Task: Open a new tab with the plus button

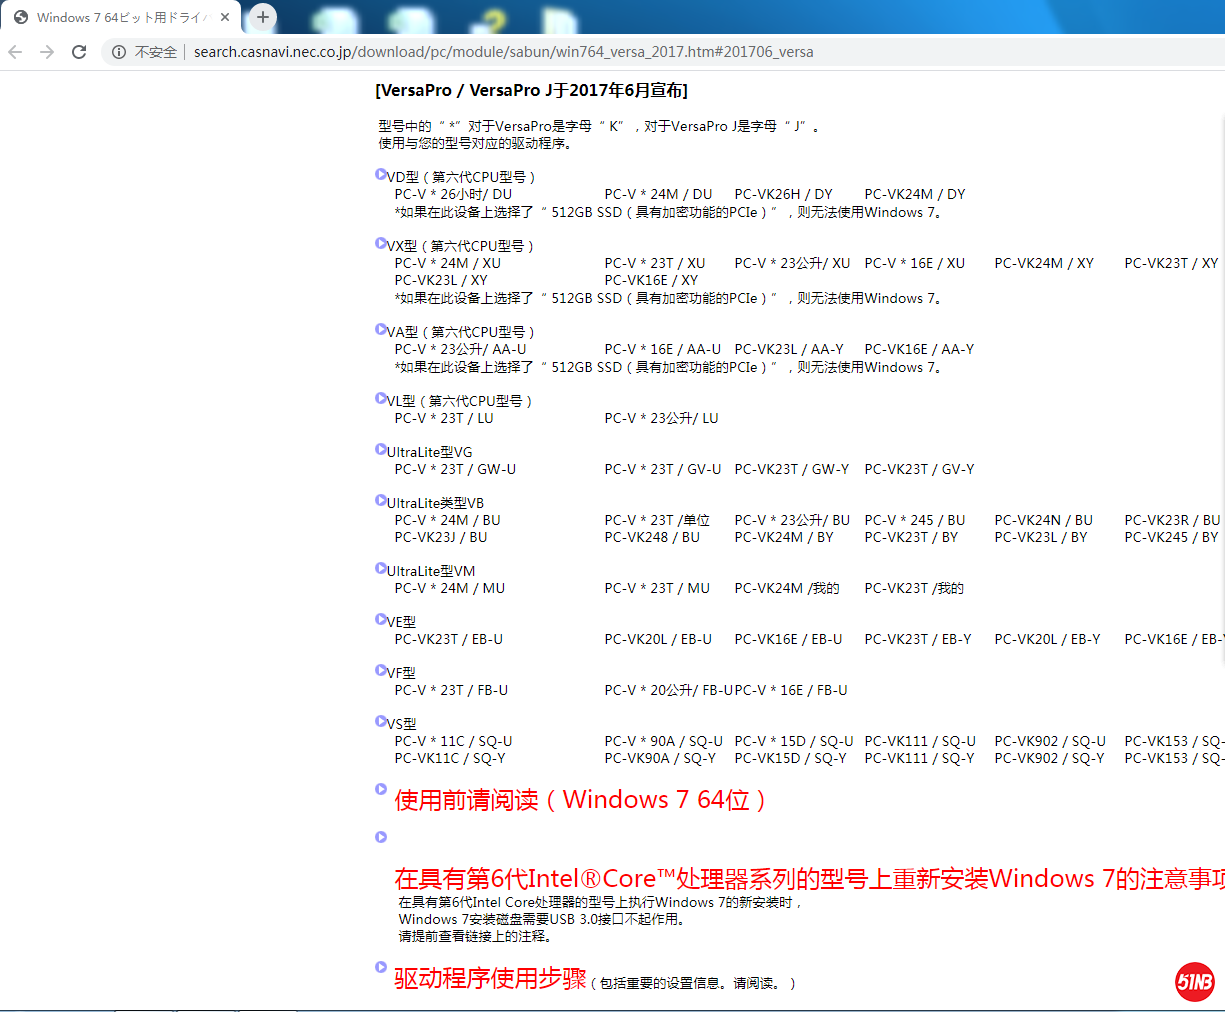Action: (x=262, y=17)
